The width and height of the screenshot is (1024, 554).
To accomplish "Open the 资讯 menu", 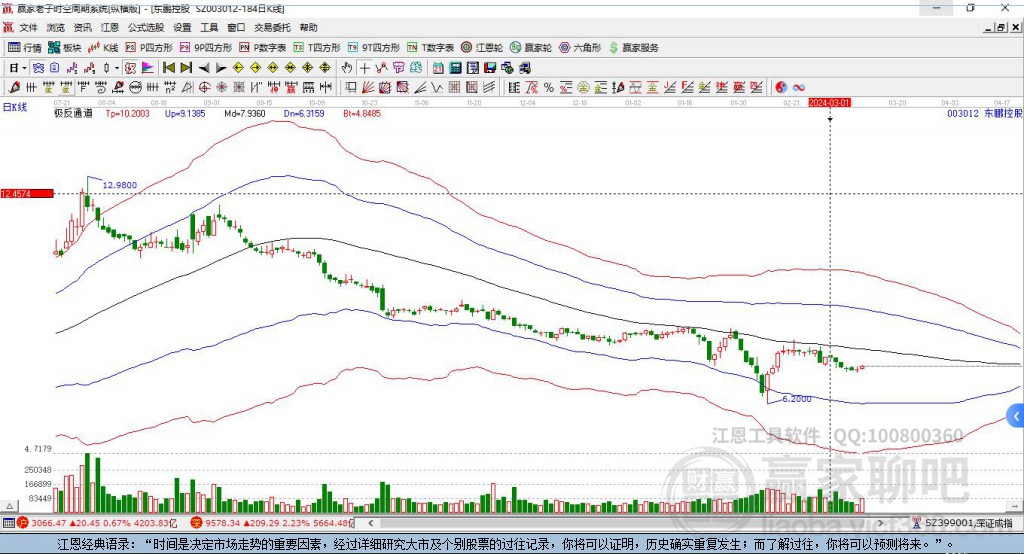I will [82, 27].
